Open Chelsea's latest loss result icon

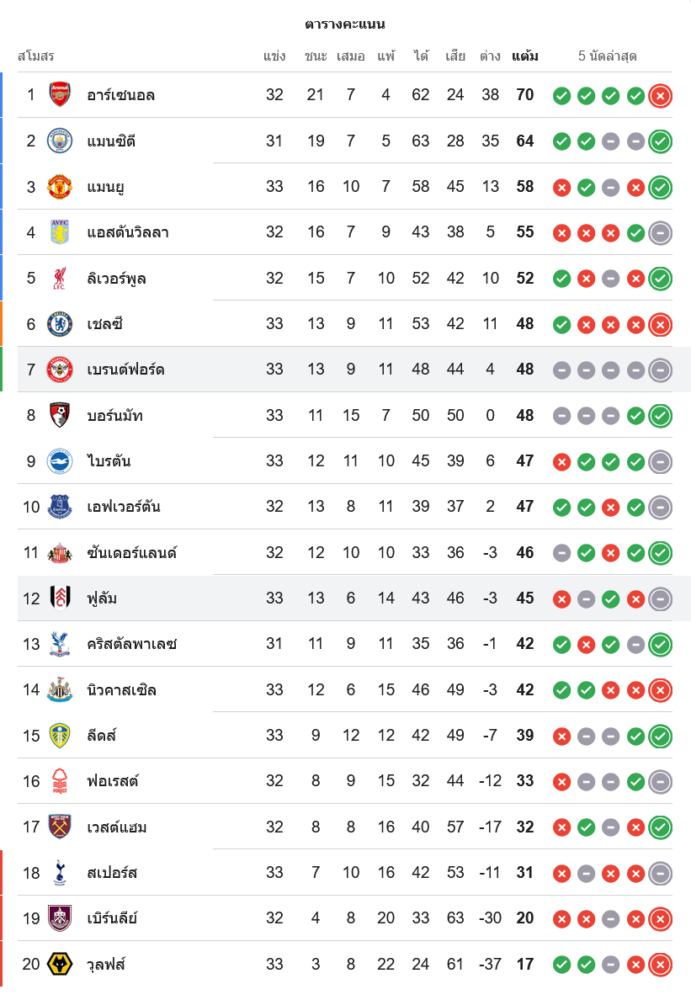(x=660, y=324)
